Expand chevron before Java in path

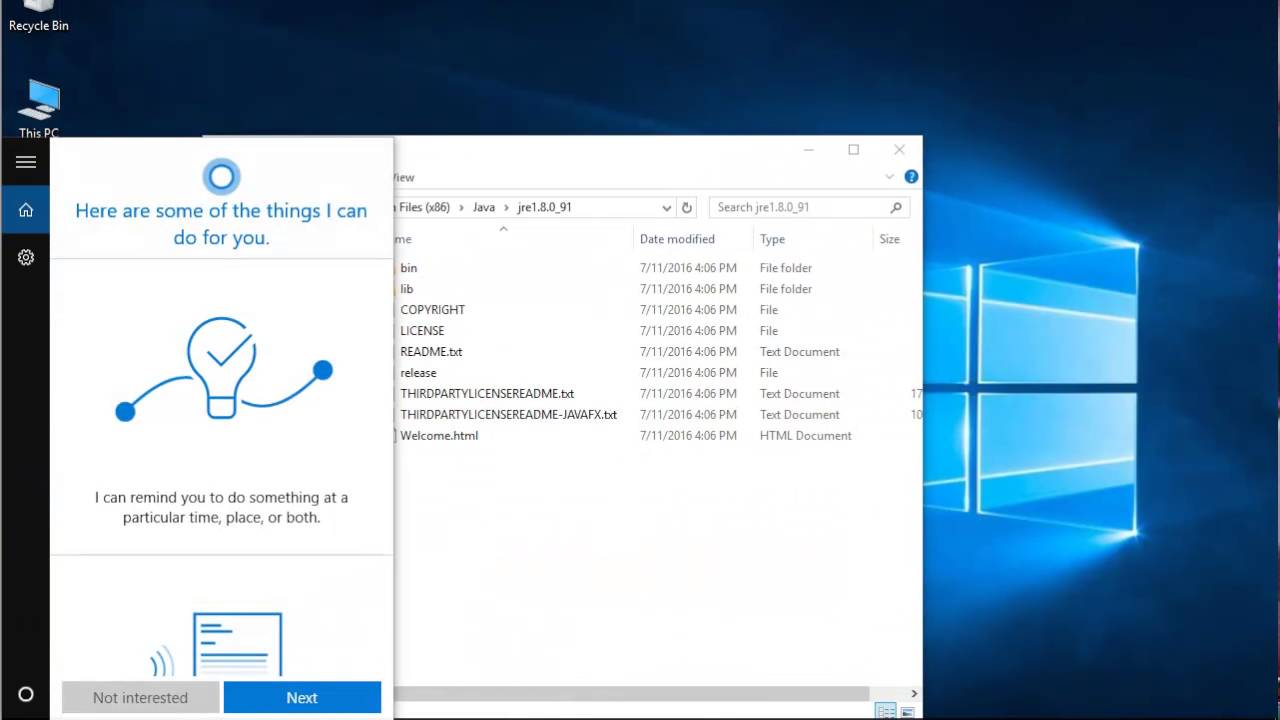click(463, 207)
